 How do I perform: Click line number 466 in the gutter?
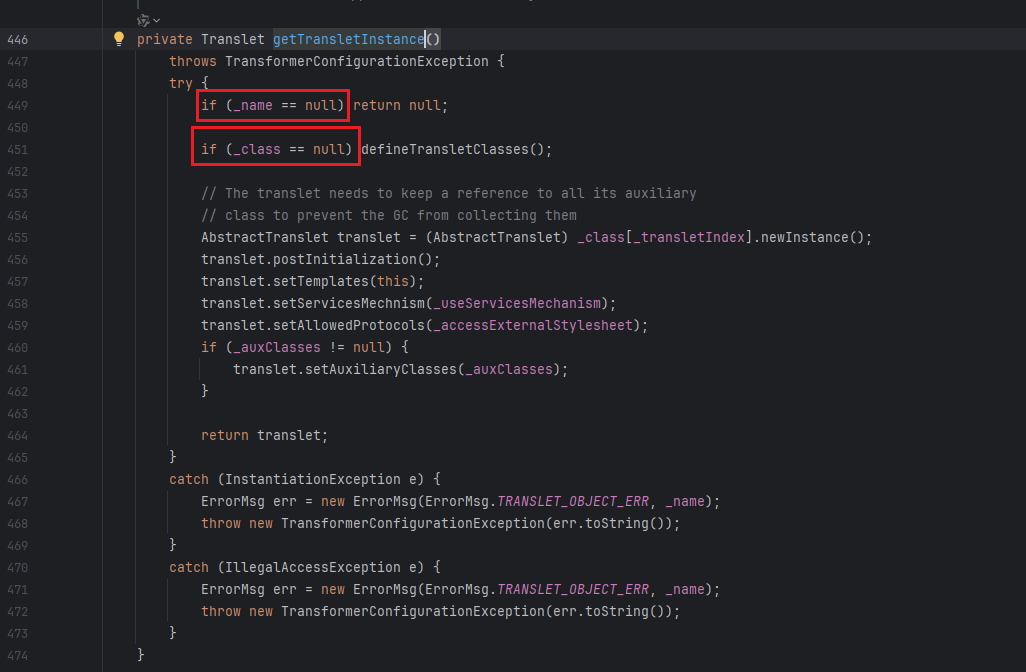coord(17,479)
